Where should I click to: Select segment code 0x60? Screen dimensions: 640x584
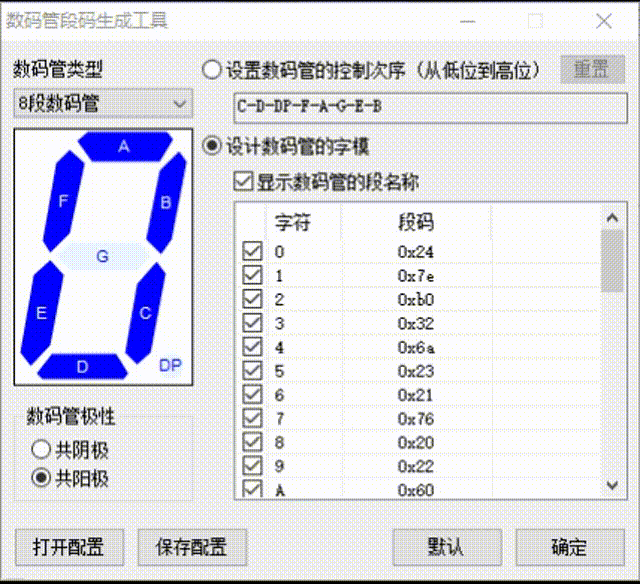[416, 490]
